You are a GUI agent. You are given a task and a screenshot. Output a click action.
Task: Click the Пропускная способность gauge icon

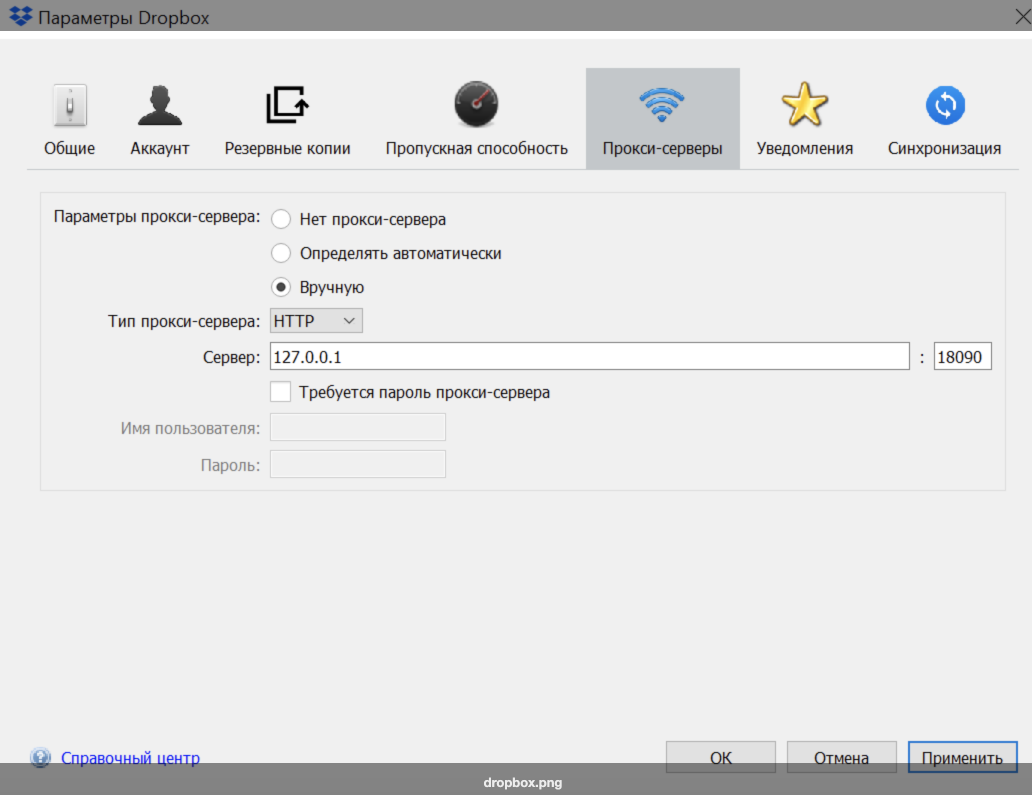pos(475,105)
